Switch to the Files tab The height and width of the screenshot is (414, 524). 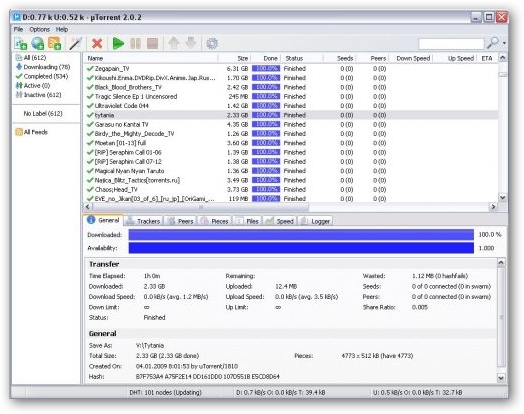(x=247, y=221)
